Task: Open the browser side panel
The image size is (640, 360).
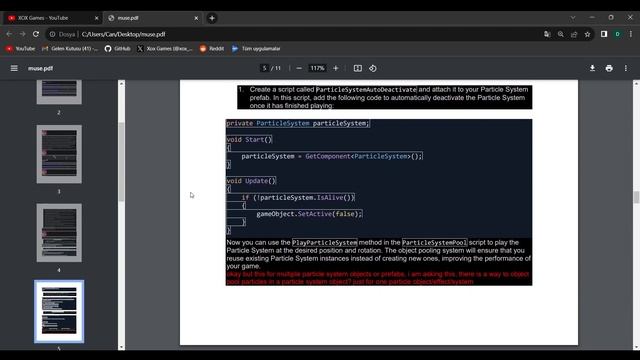Action: 604,34
